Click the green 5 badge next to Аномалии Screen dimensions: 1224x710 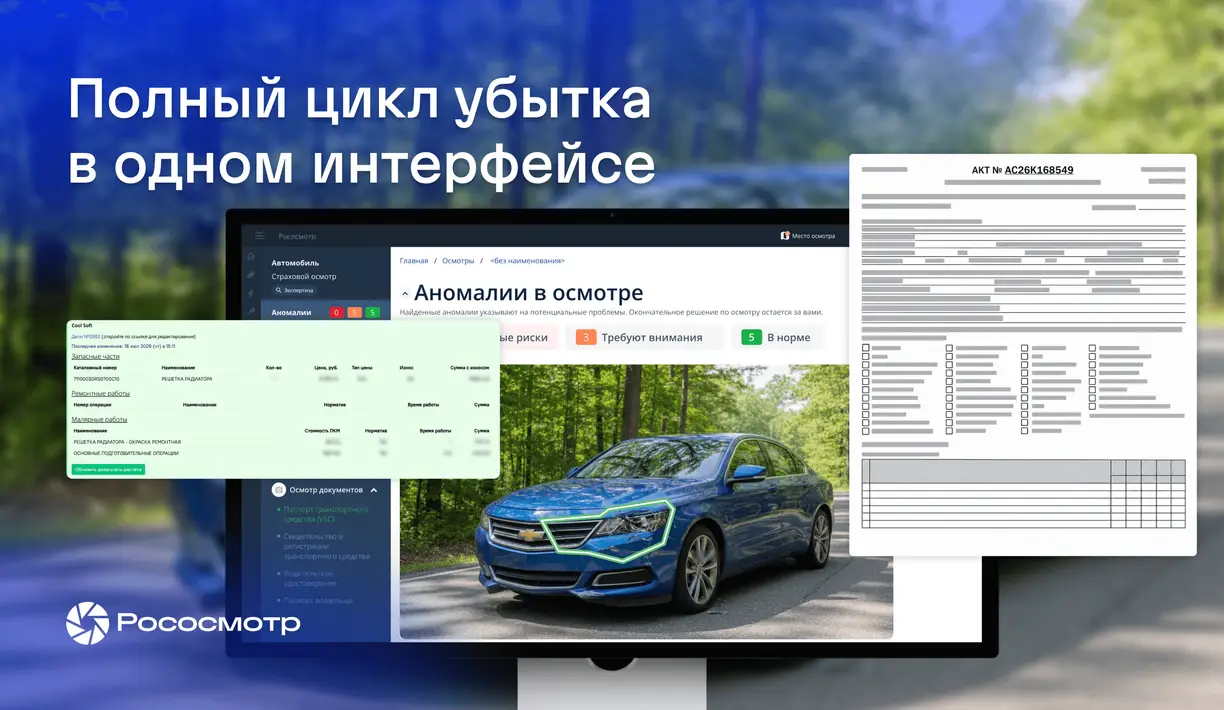[x=372, y=313]
